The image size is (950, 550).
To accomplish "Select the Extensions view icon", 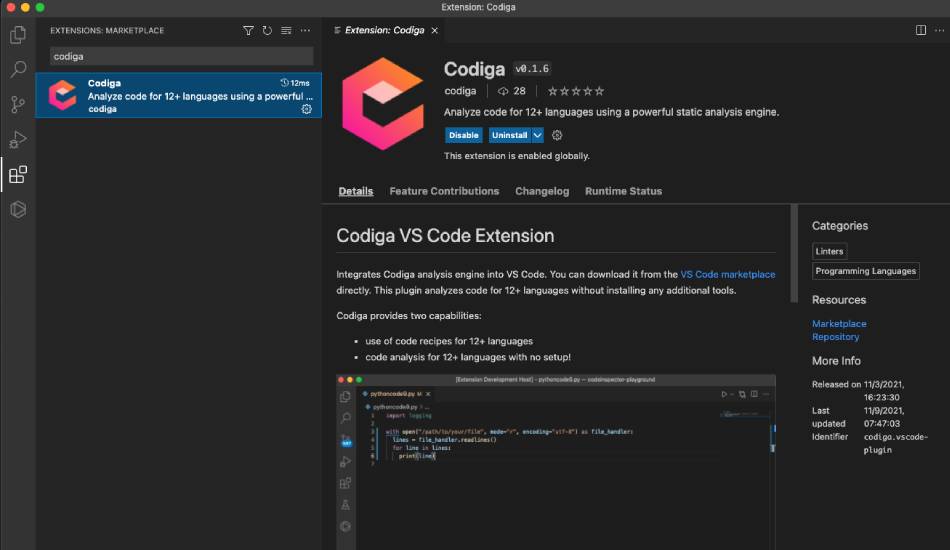I will 18,174.
